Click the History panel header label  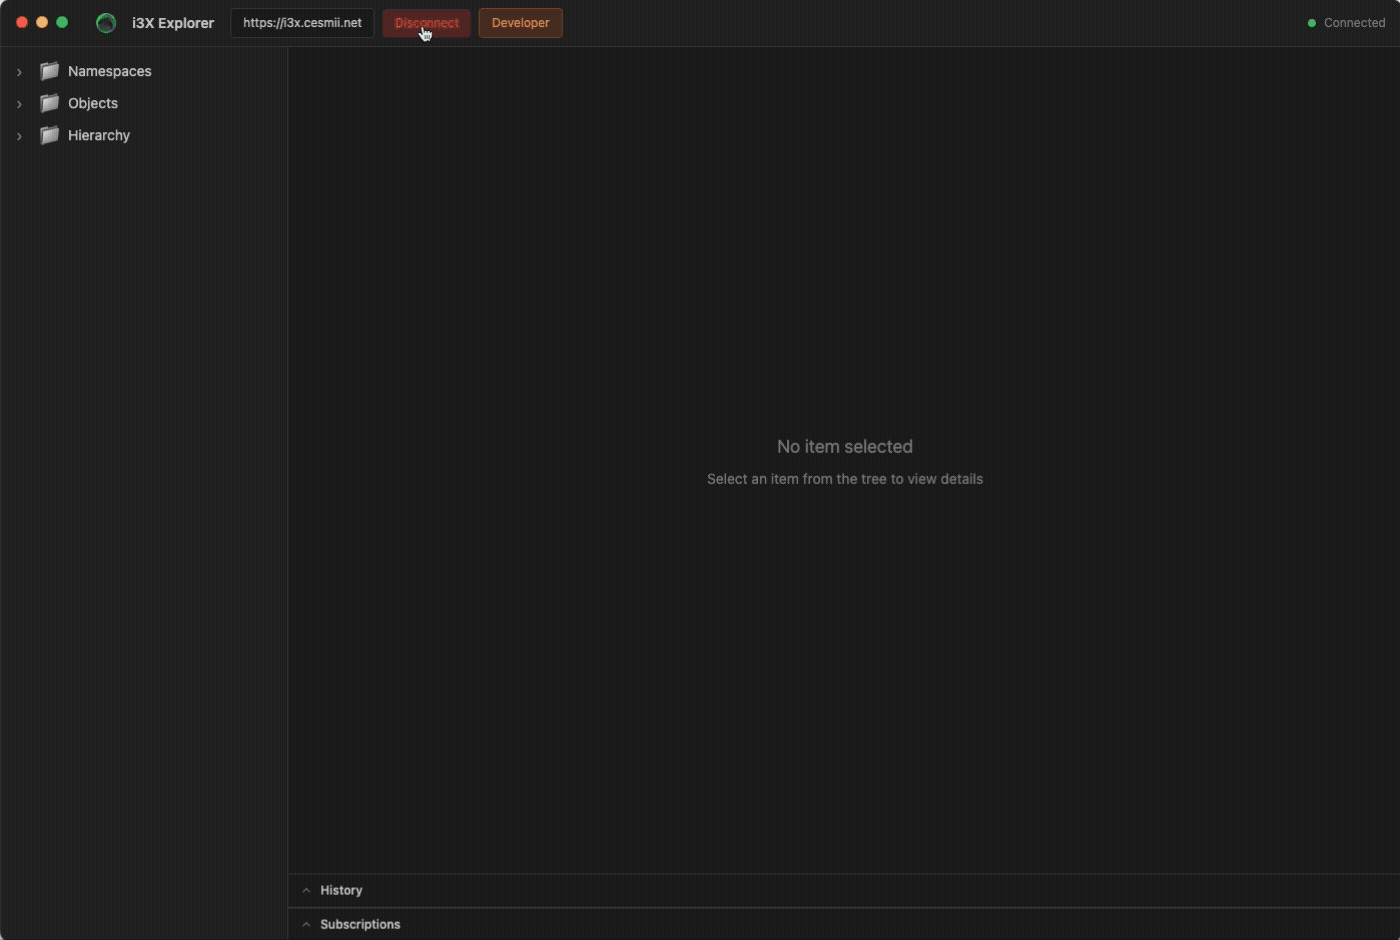[341, 890]
